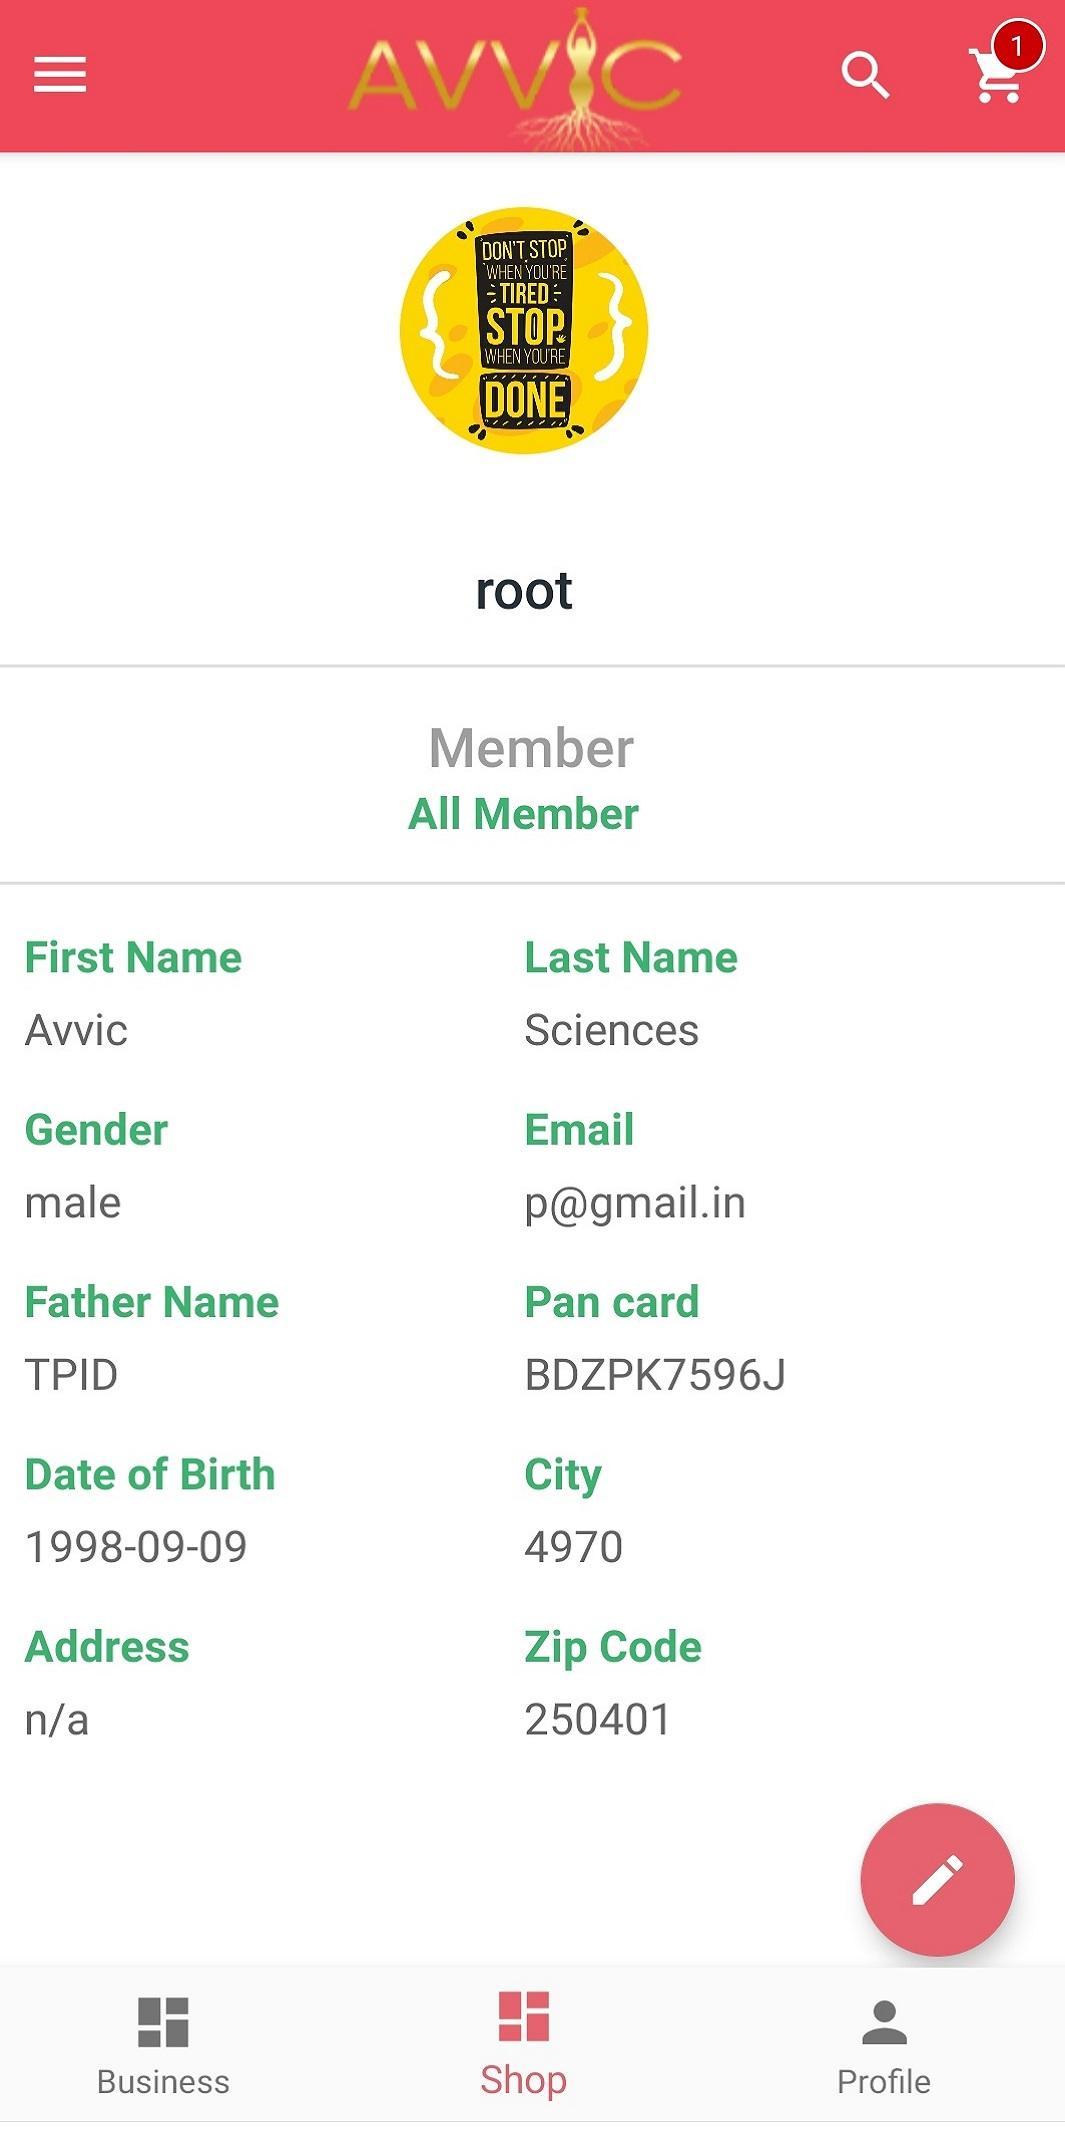Select the email p@gmail.in

click(635, 1203)
